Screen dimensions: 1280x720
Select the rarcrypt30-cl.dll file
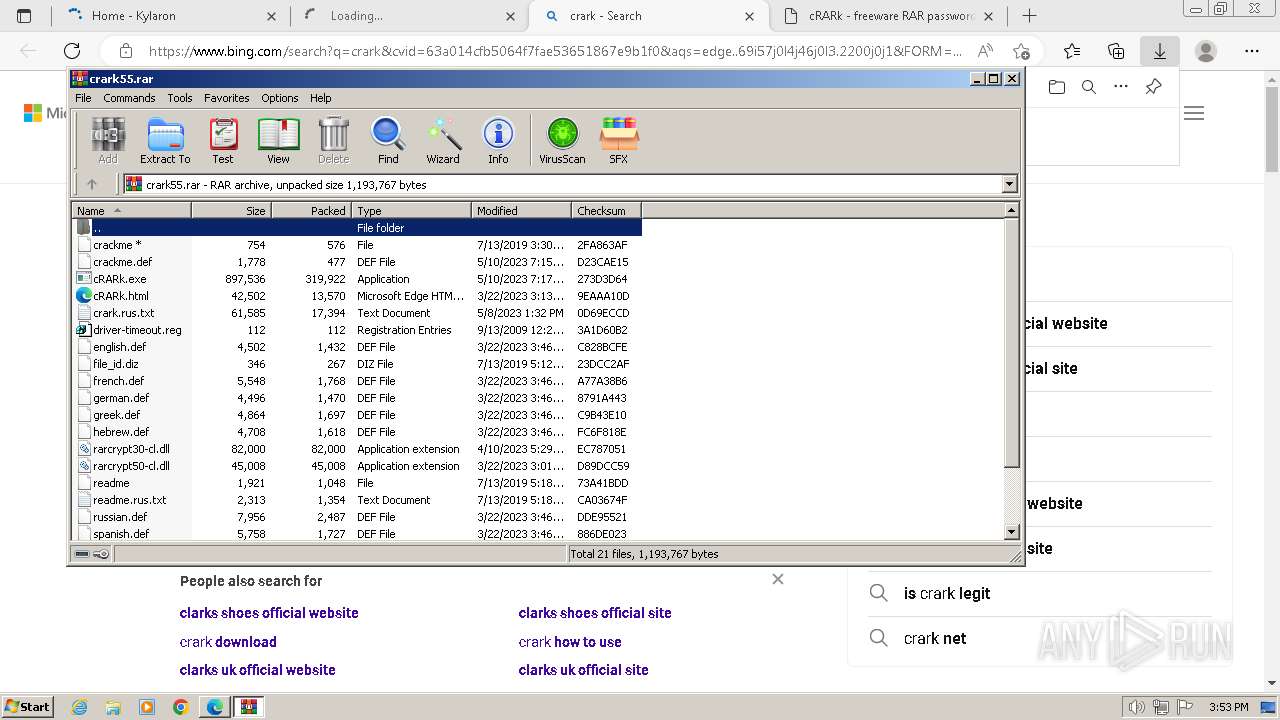(x=357, y=449)
